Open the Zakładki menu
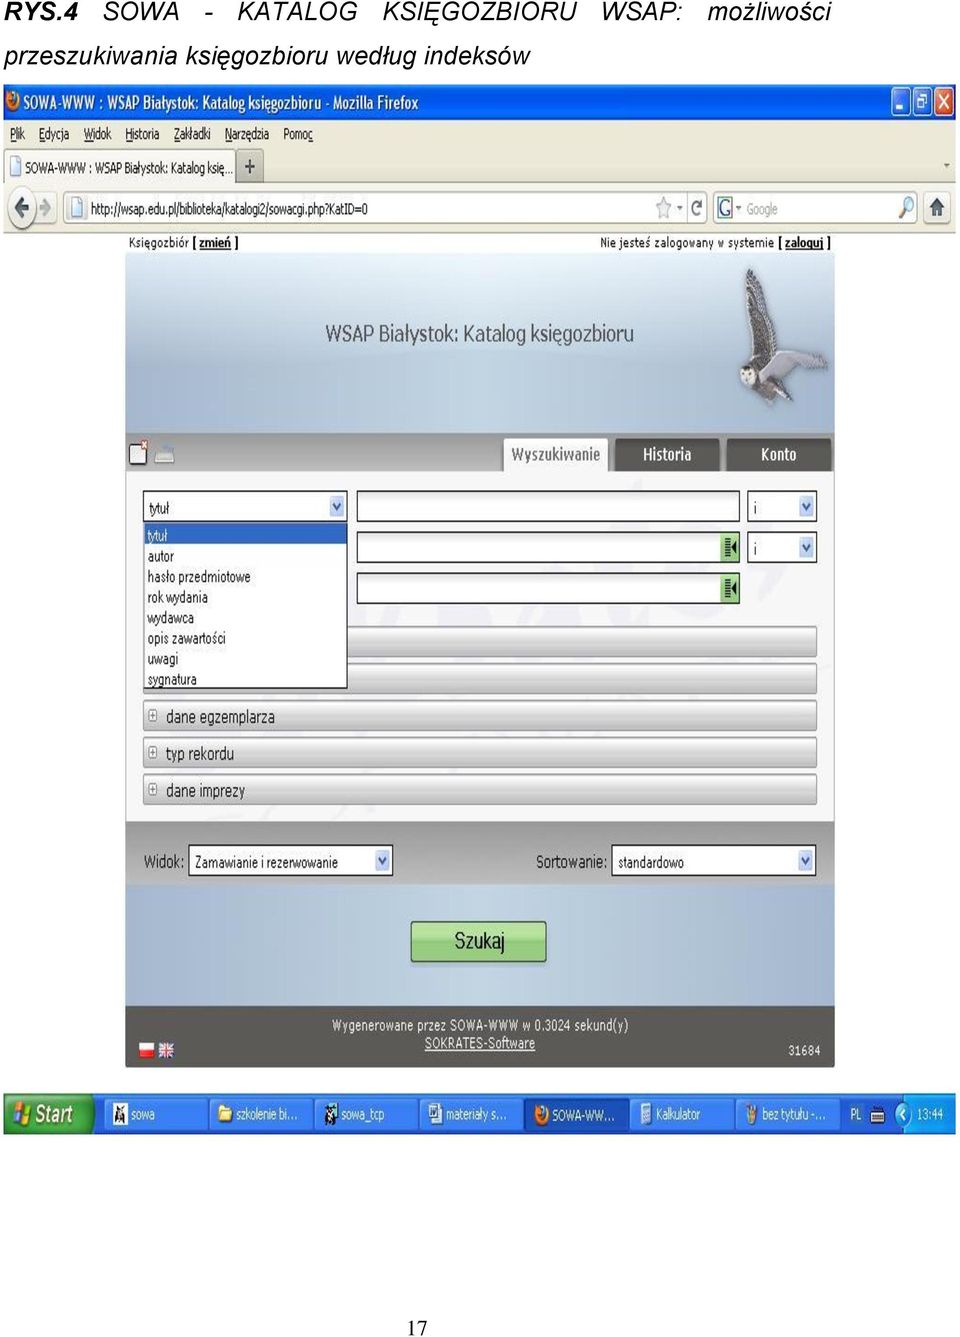The image size is (960, 1337). pyautogui.click(x=192, y=134)
